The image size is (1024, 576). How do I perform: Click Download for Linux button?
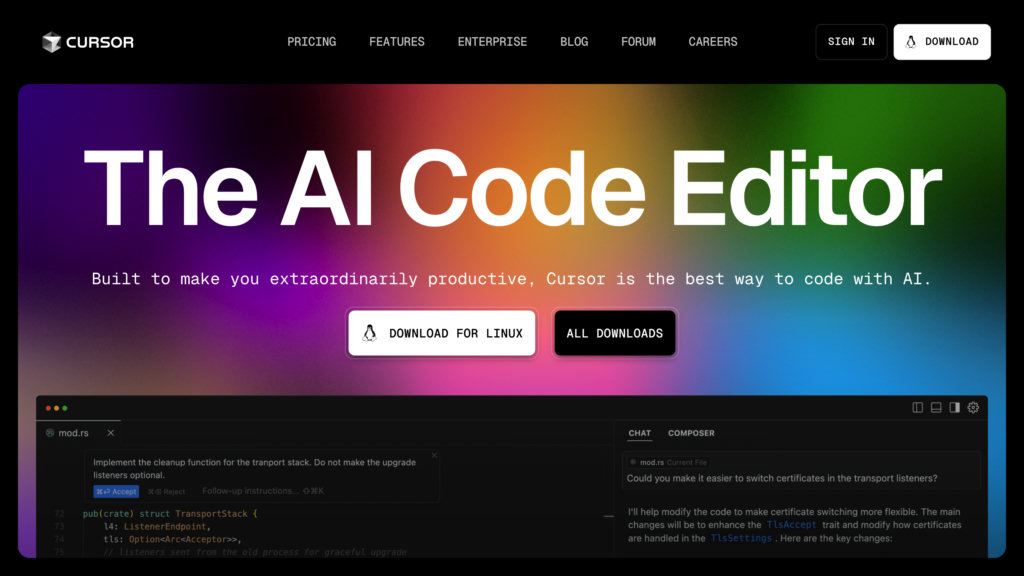[441, 333]
